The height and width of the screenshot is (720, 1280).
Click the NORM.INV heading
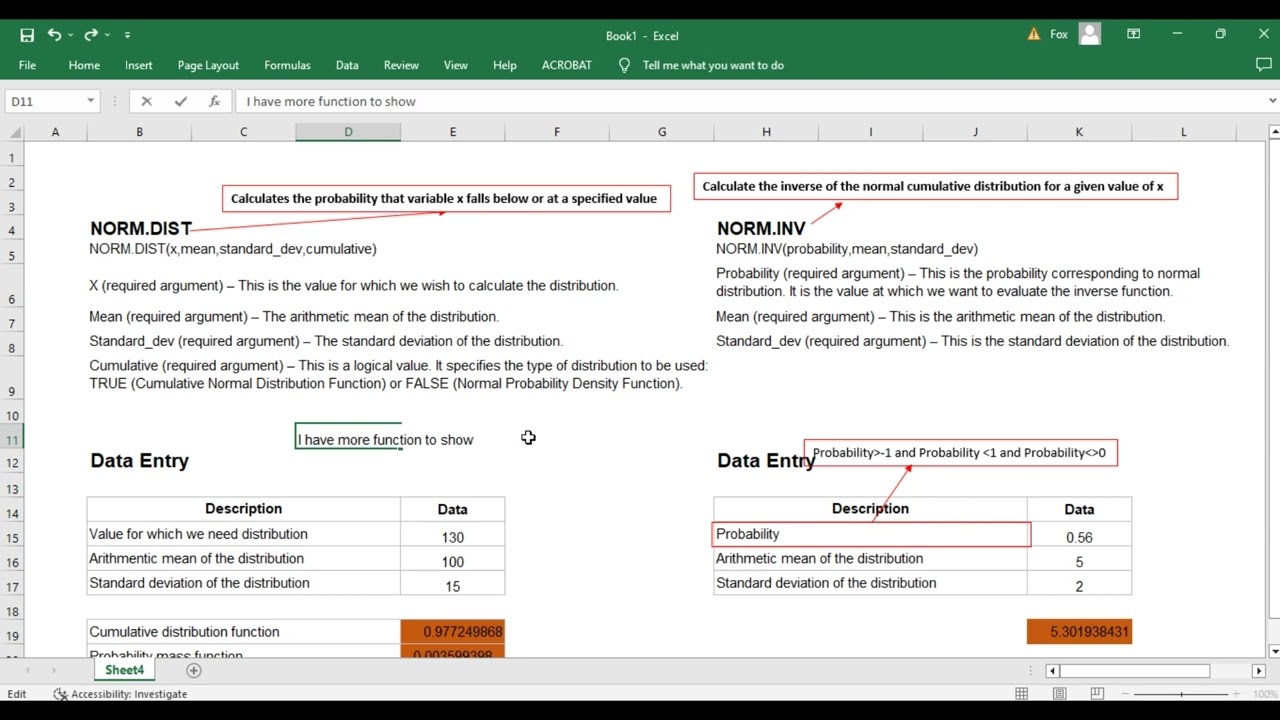[x=761, y=229]
